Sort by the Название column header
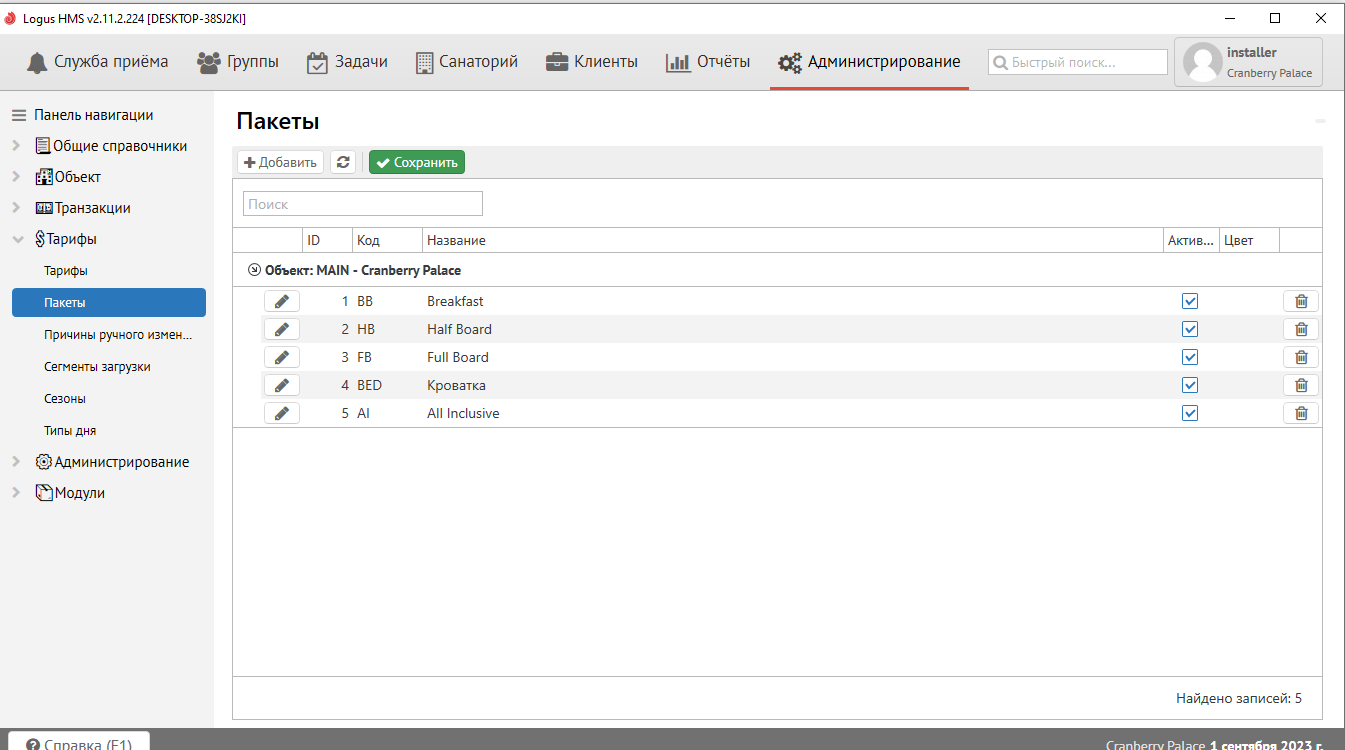This screenshot has height=750, width=1345. [x=793, y=240]
